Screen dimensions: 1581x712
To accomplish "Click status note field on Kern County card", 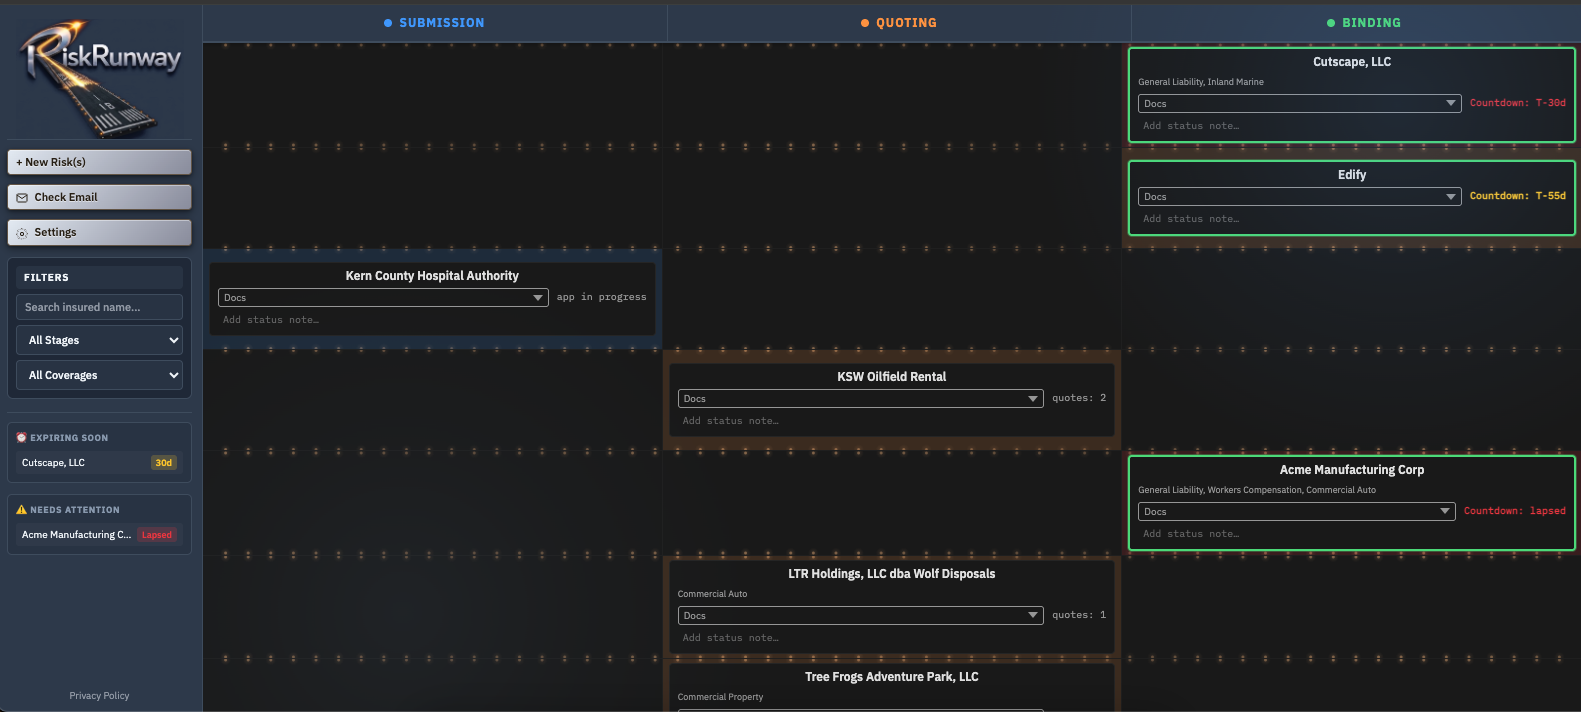I will pos(432,320).
